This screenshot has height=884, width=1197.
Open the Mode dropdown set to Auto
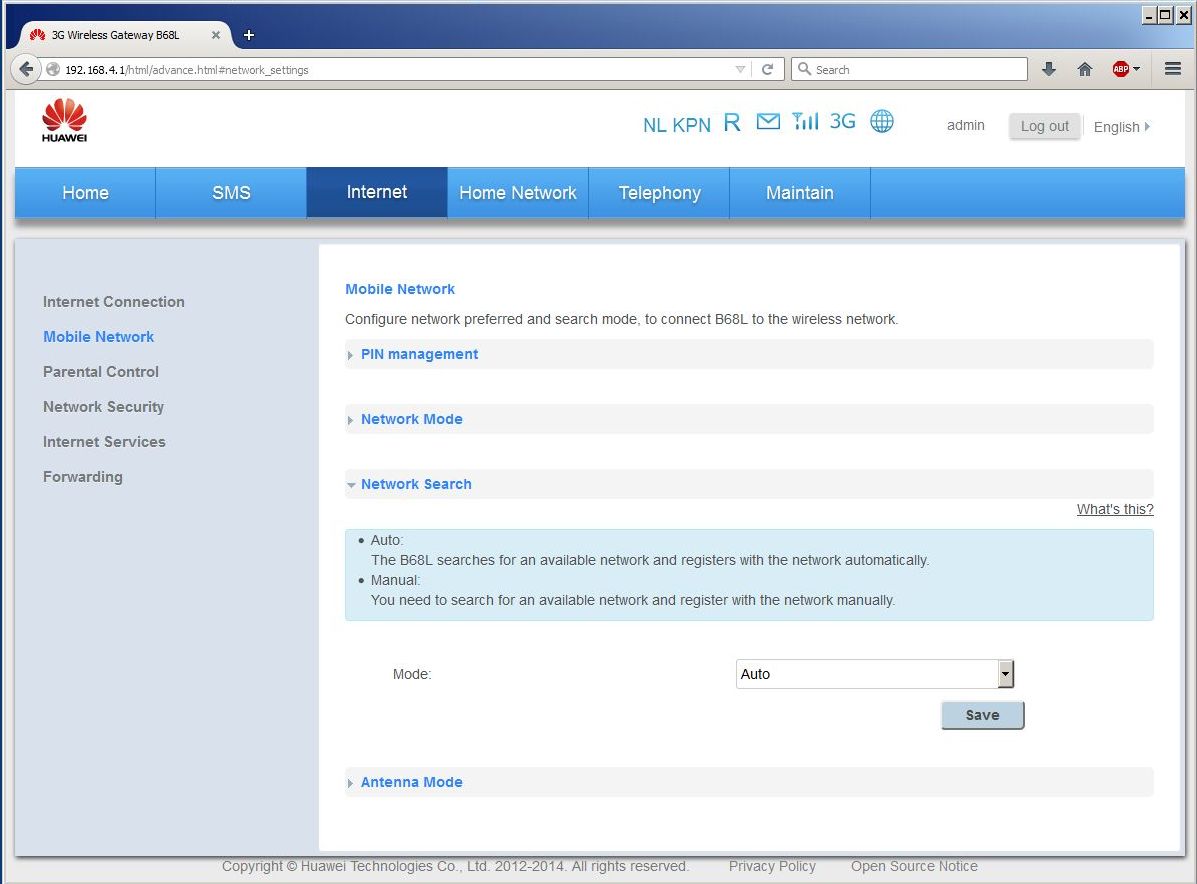pyautogui.click(x=875, y=674)
